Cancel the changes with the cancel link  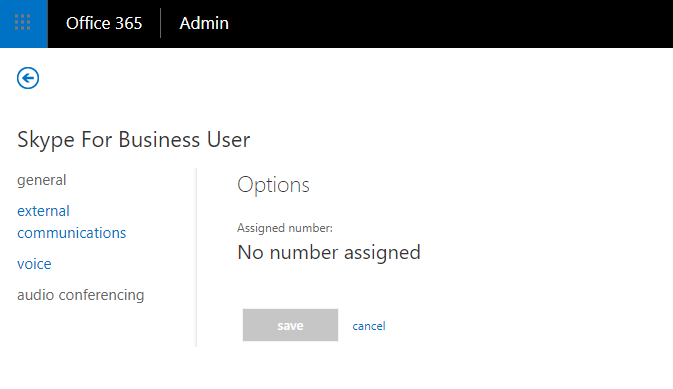(x=369, y=326)
